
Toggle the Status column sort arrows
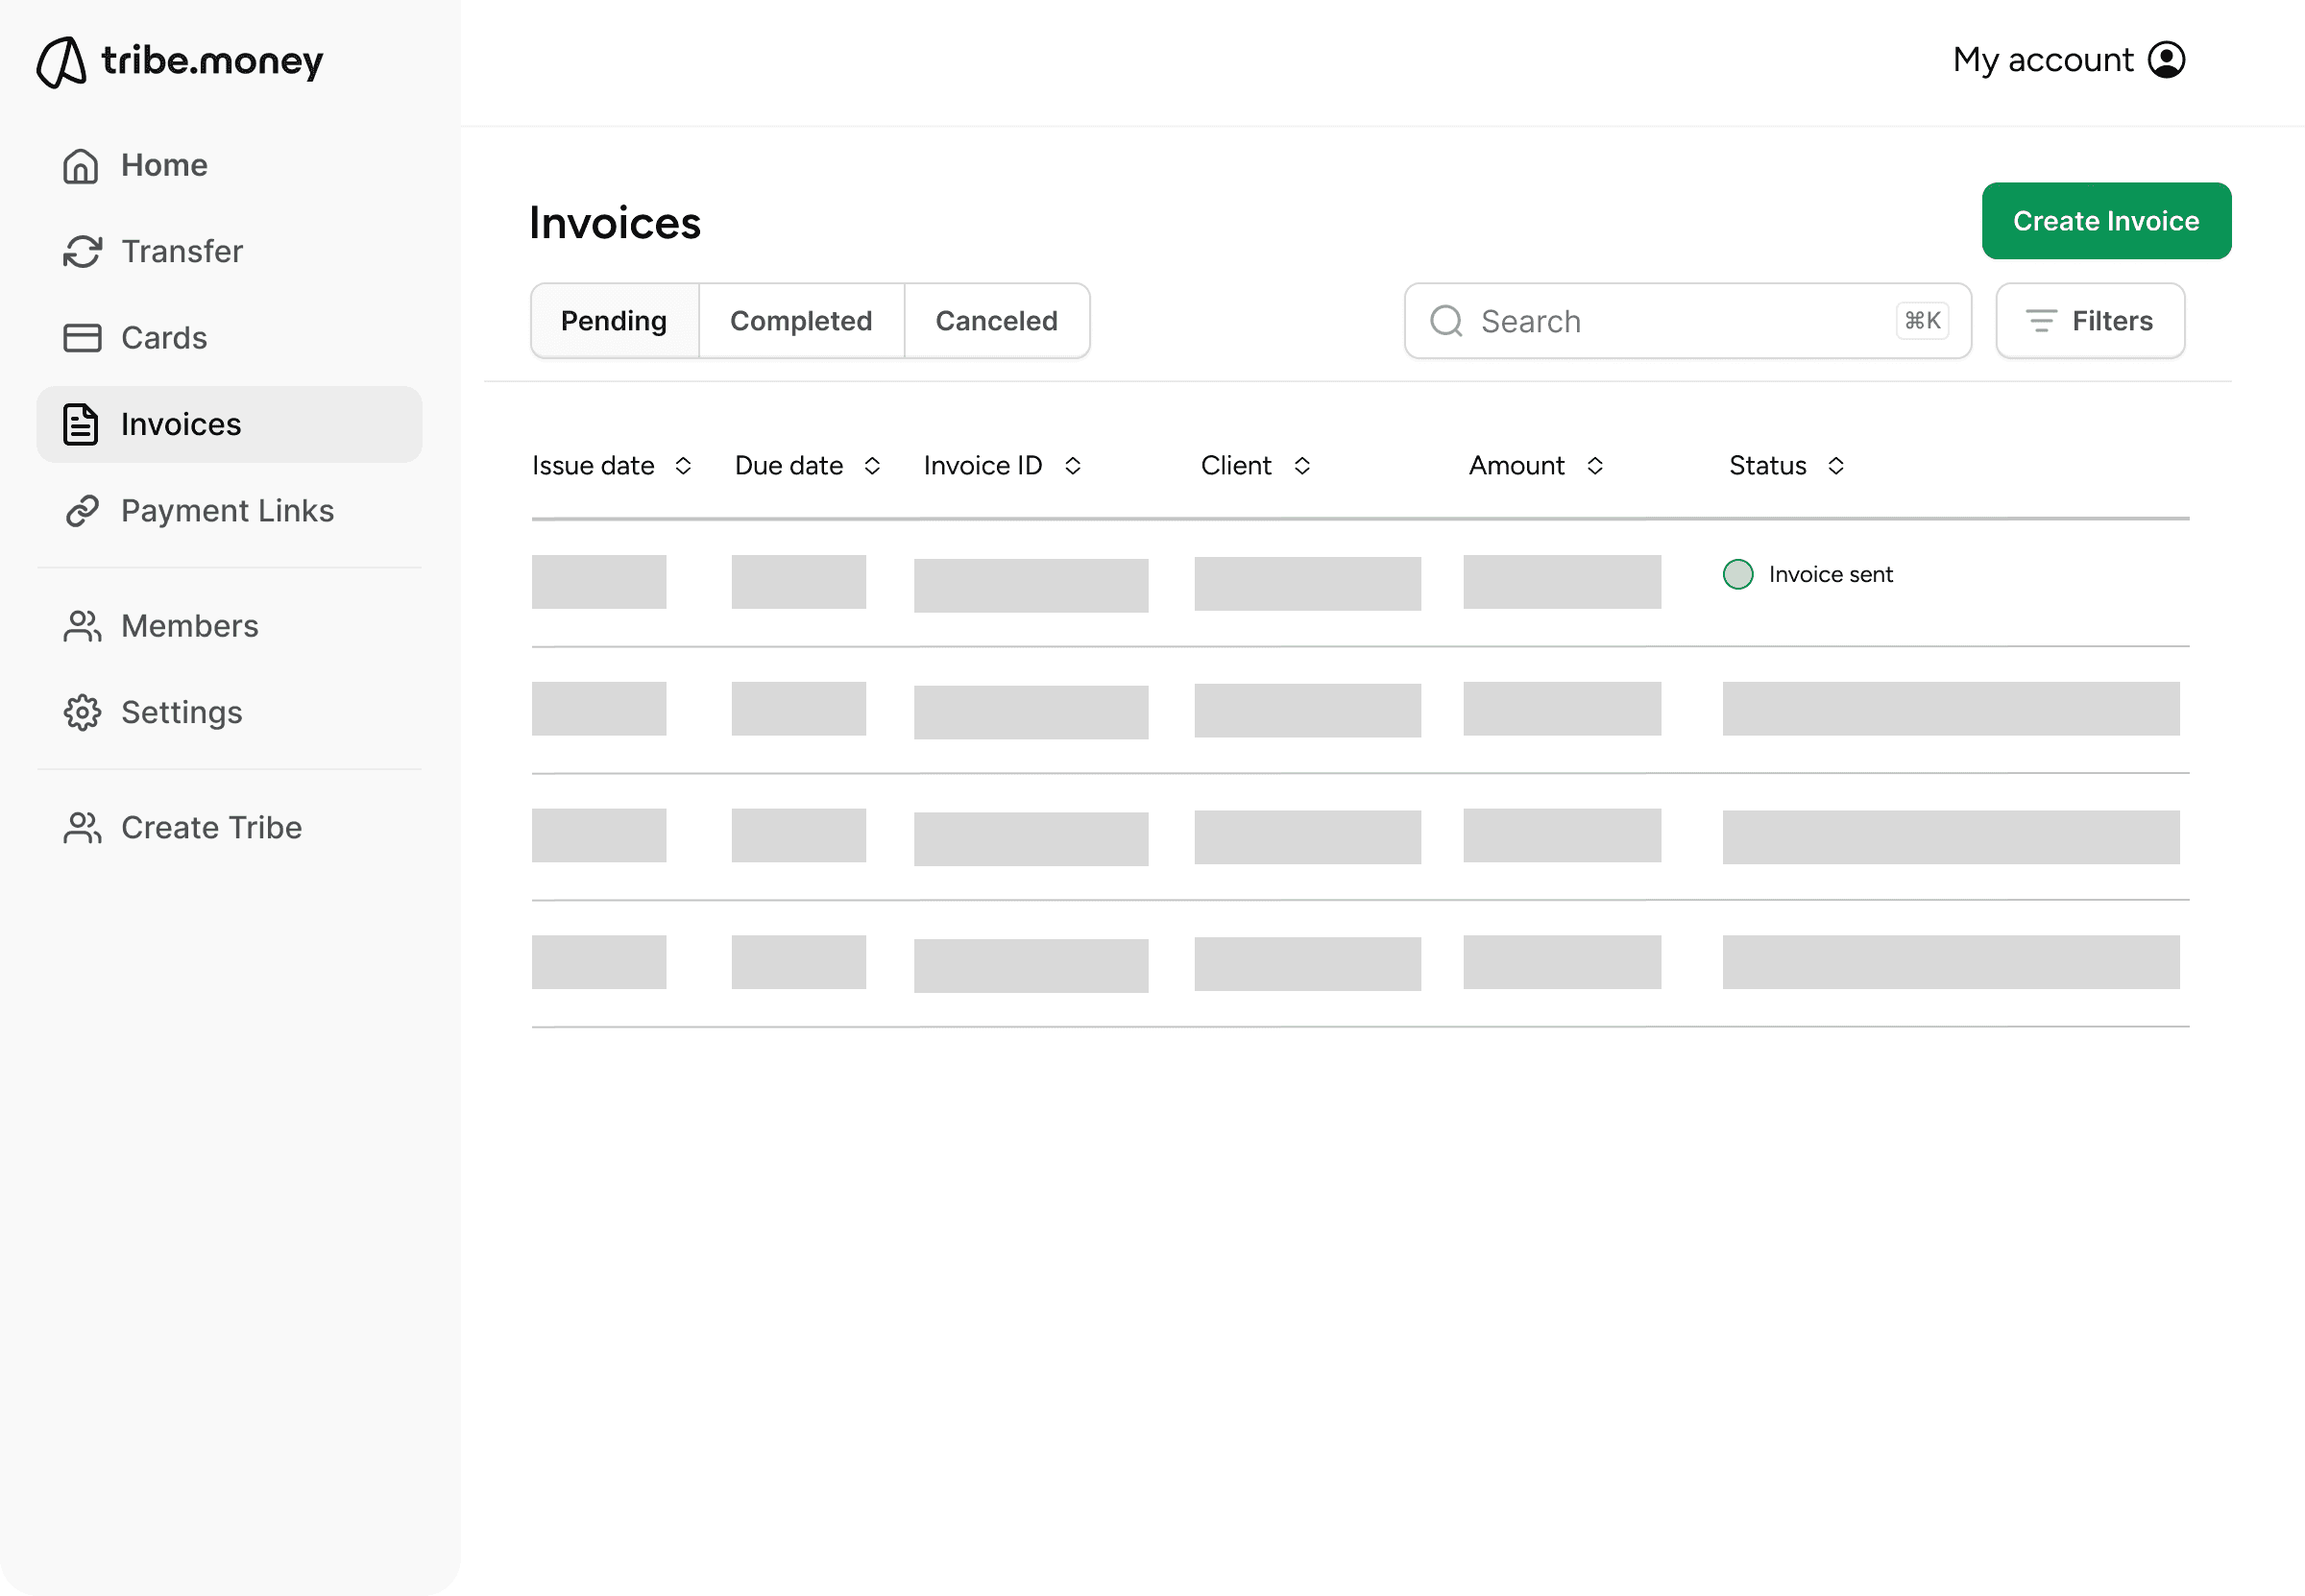point(1836,466)
